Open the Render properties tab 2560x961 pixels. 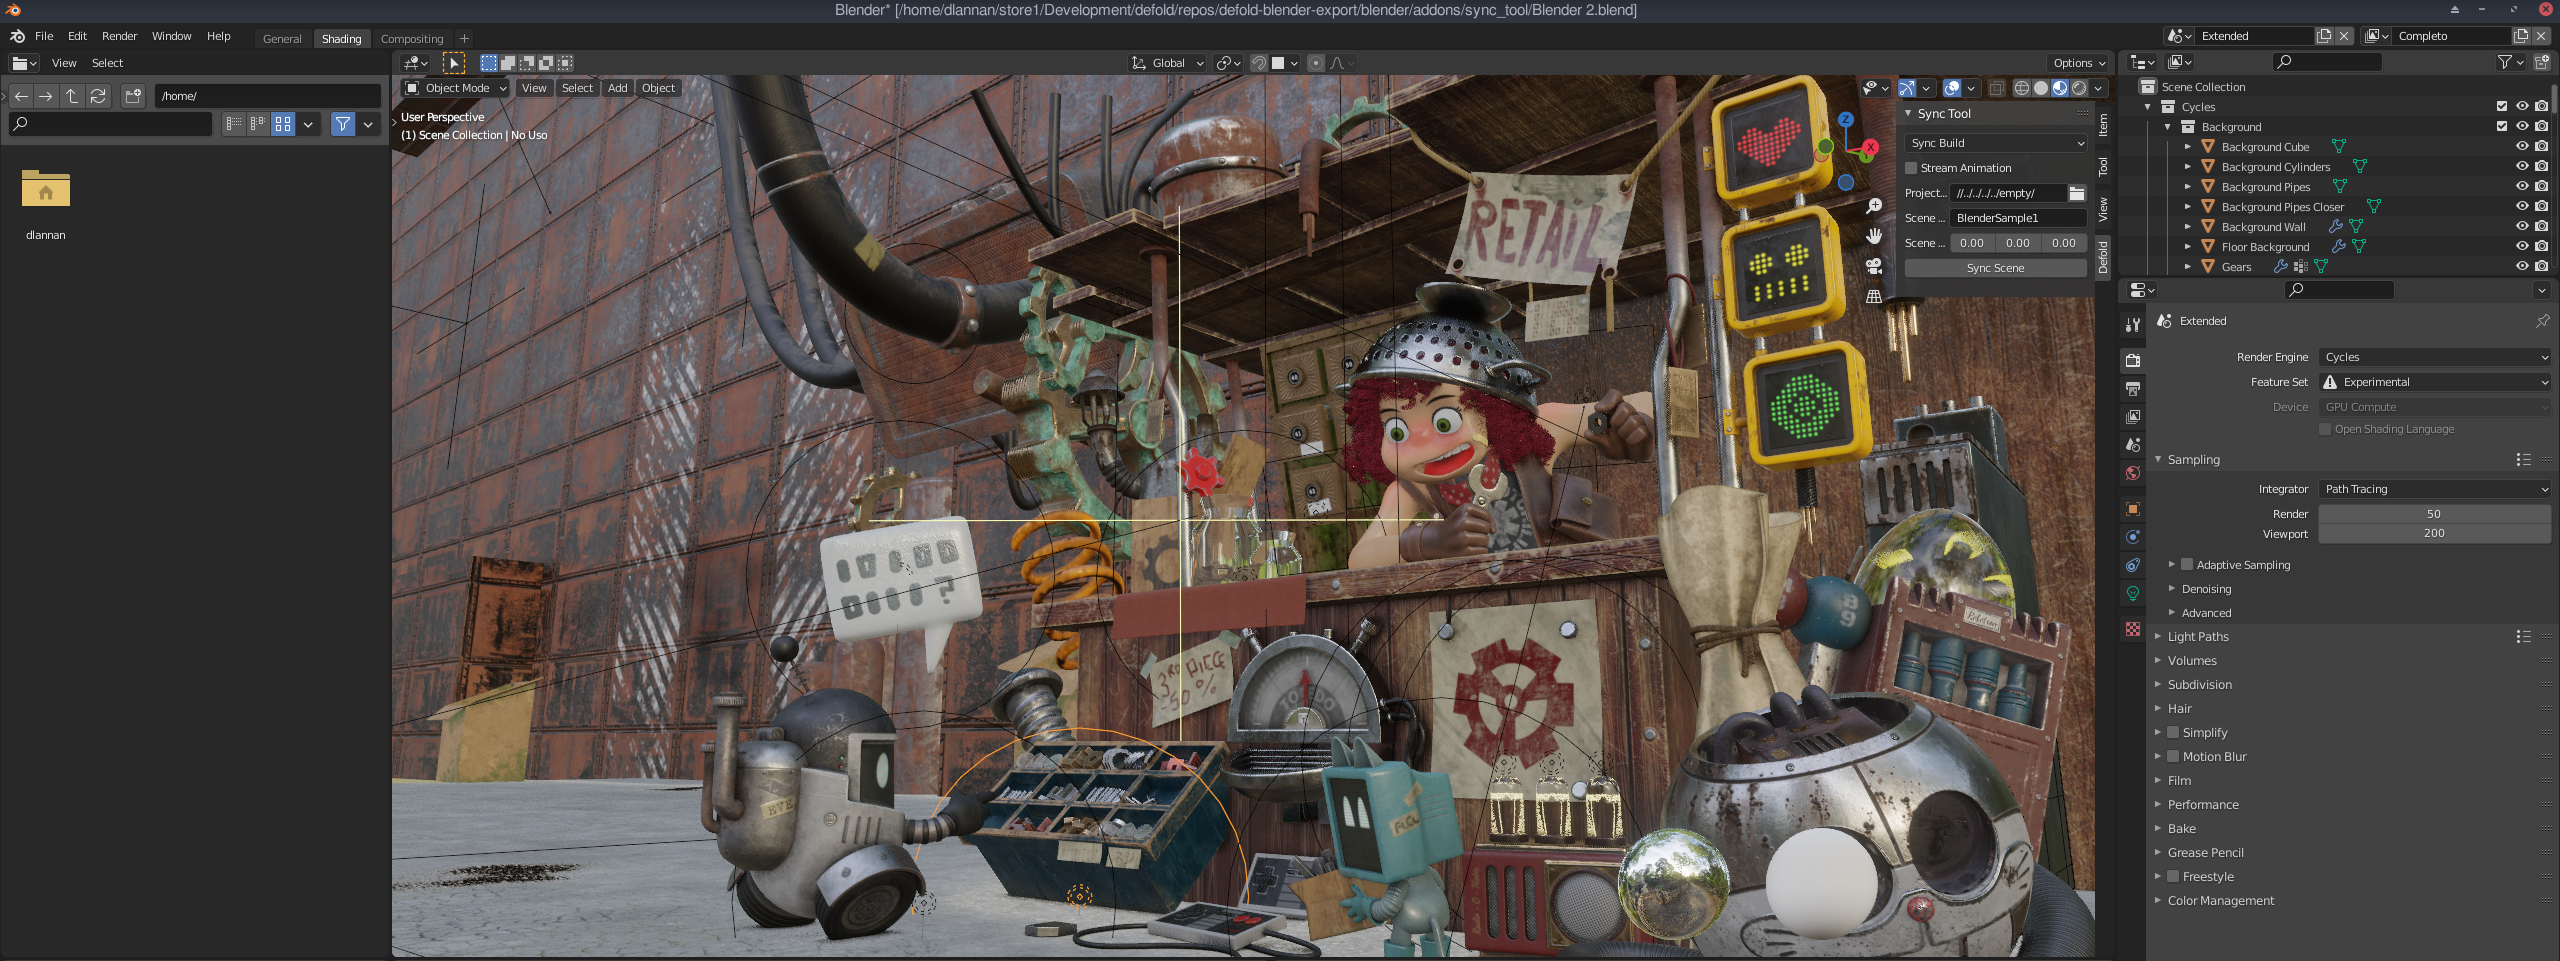click(2133, 360)
